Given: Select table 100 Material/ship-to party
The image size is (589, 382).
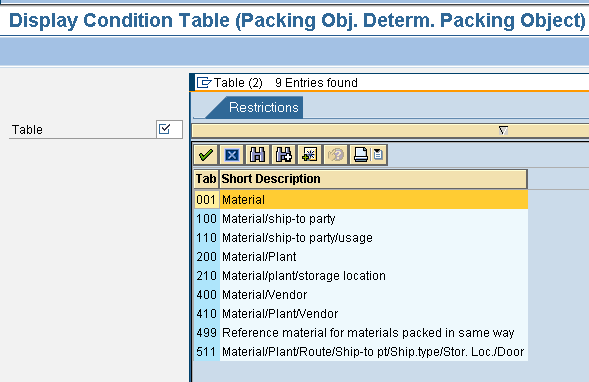Looking at the screenshot, I should (361, 219).
